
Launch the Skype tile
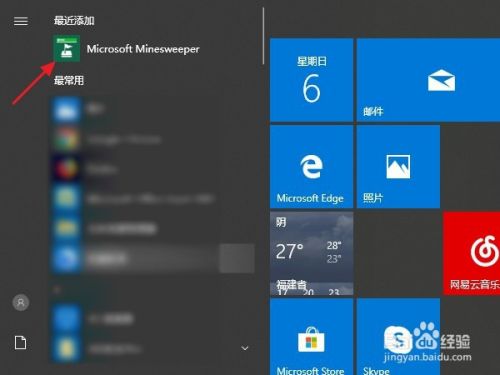(x=398, y=337)
